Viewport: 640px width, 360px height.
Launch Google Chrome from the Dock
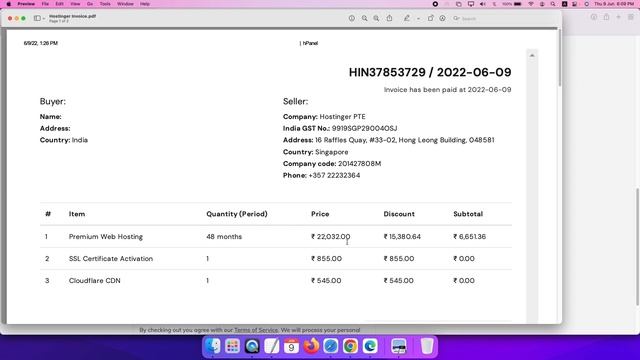coord(350,346)
